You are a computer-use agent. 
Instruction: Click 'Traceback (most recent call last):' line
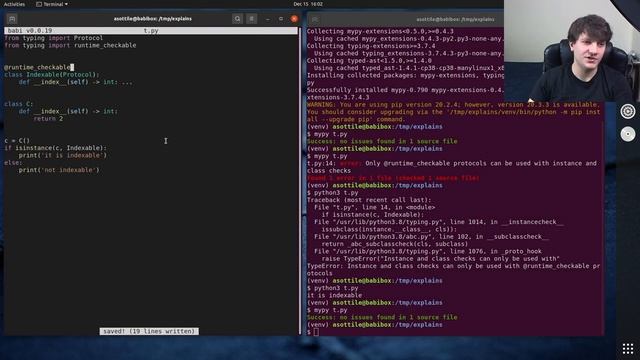[x=369, y=200]
